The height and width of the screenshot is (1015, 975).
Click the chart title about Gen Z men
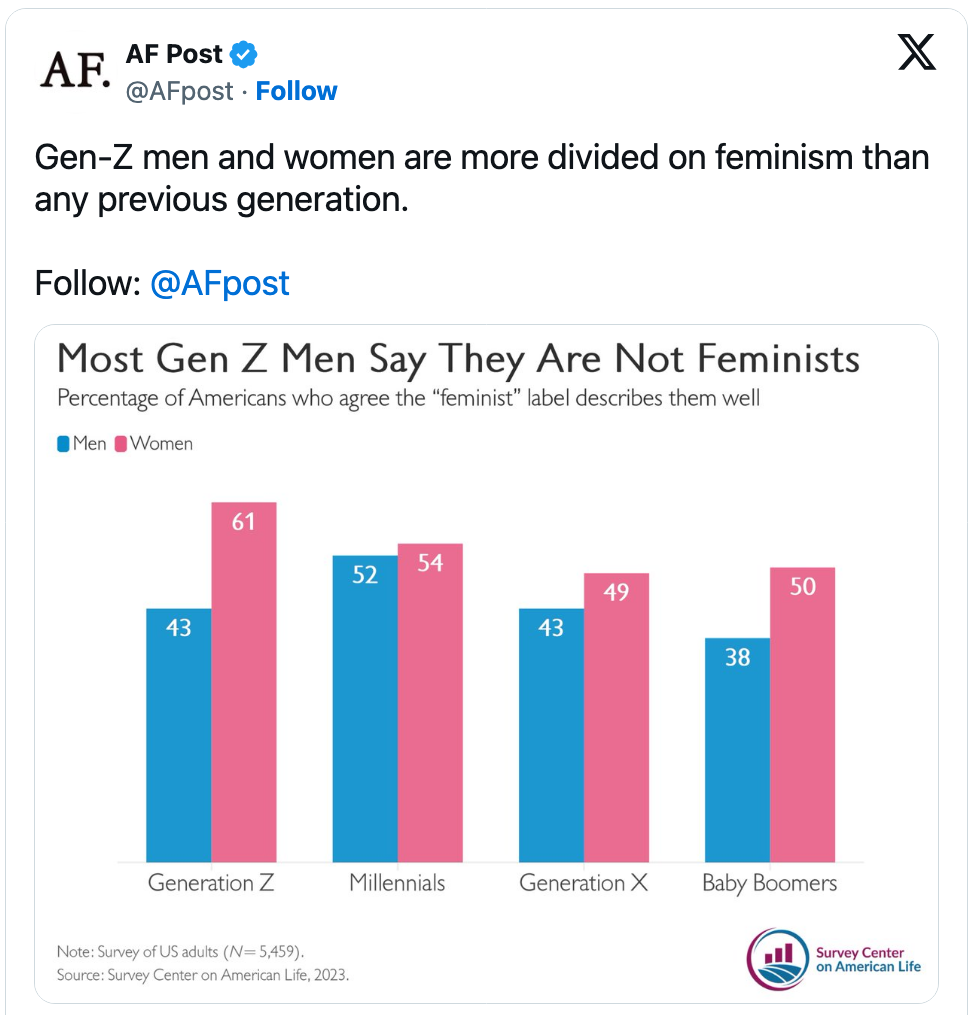[458, 359]
